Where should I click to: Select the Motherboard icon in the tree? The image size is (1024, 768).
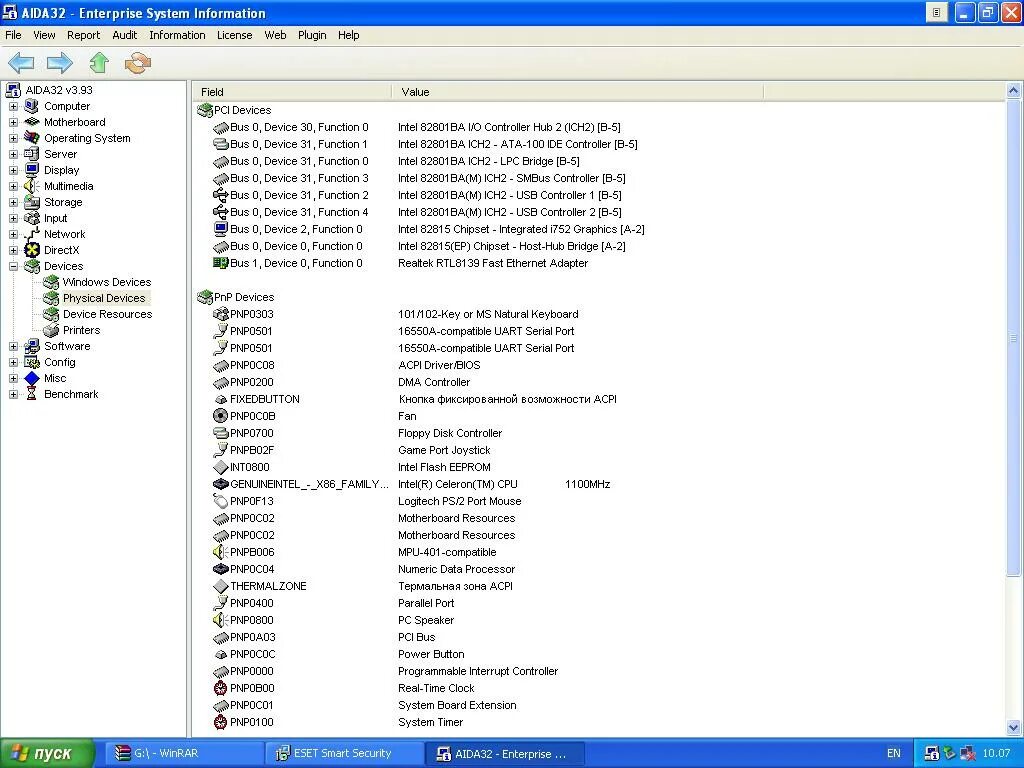click(31, 122)
